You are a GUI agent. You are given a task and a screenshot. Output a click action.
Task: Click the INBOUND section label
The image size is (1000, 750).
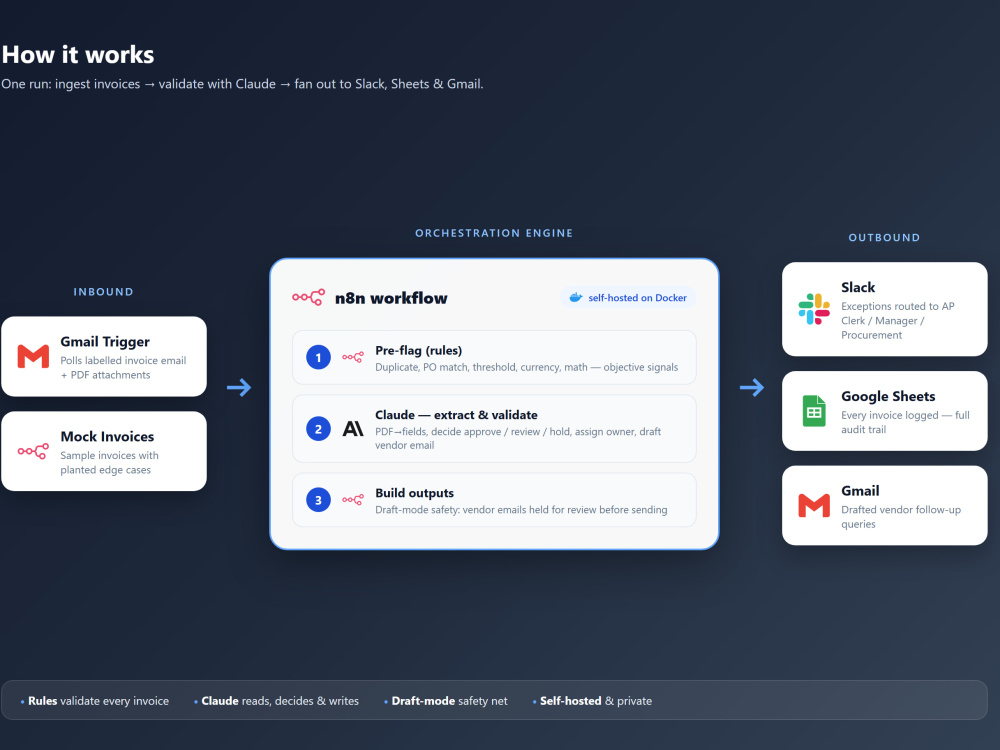coord(103,292)
